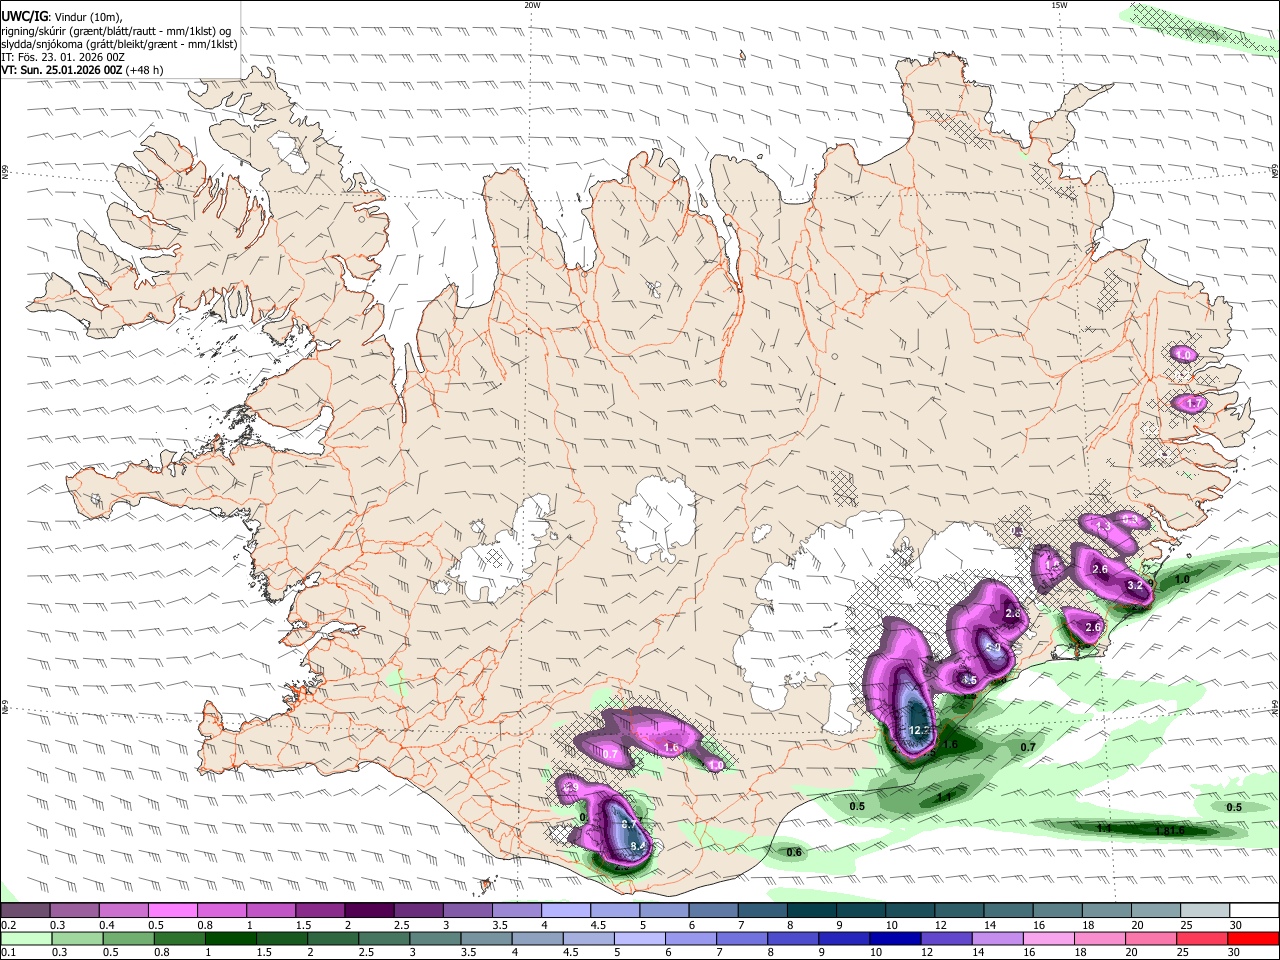Click the 5.9 value on the southeast glacier edge

click(994, 648)
